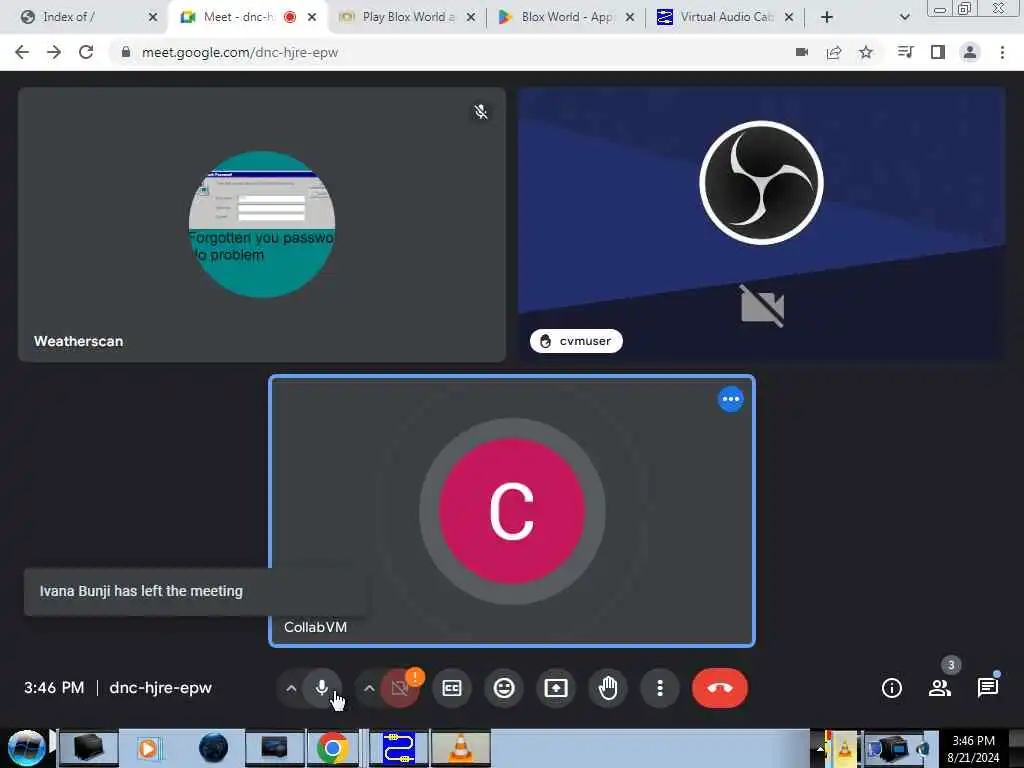This screenshot has height=768, width=1024.
Task: Bookmark this page with star
Action: [x=866, y=52]
